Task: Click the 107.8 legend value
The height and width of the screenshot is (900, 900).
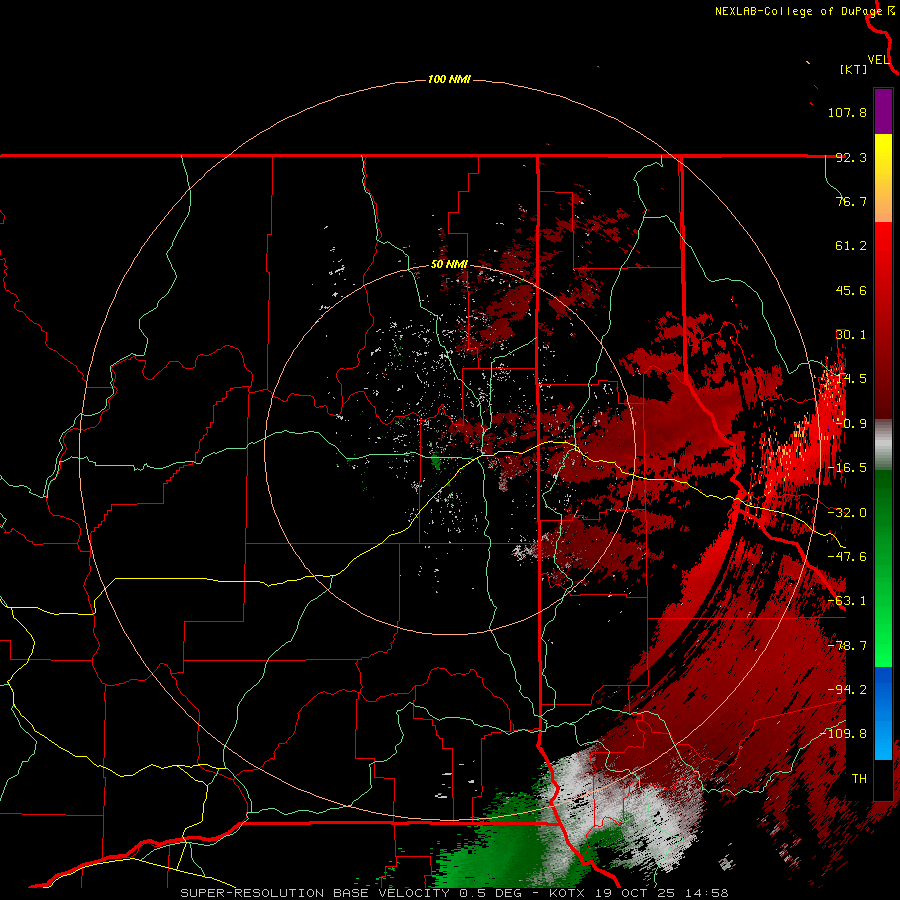Action: click(847, 112)
